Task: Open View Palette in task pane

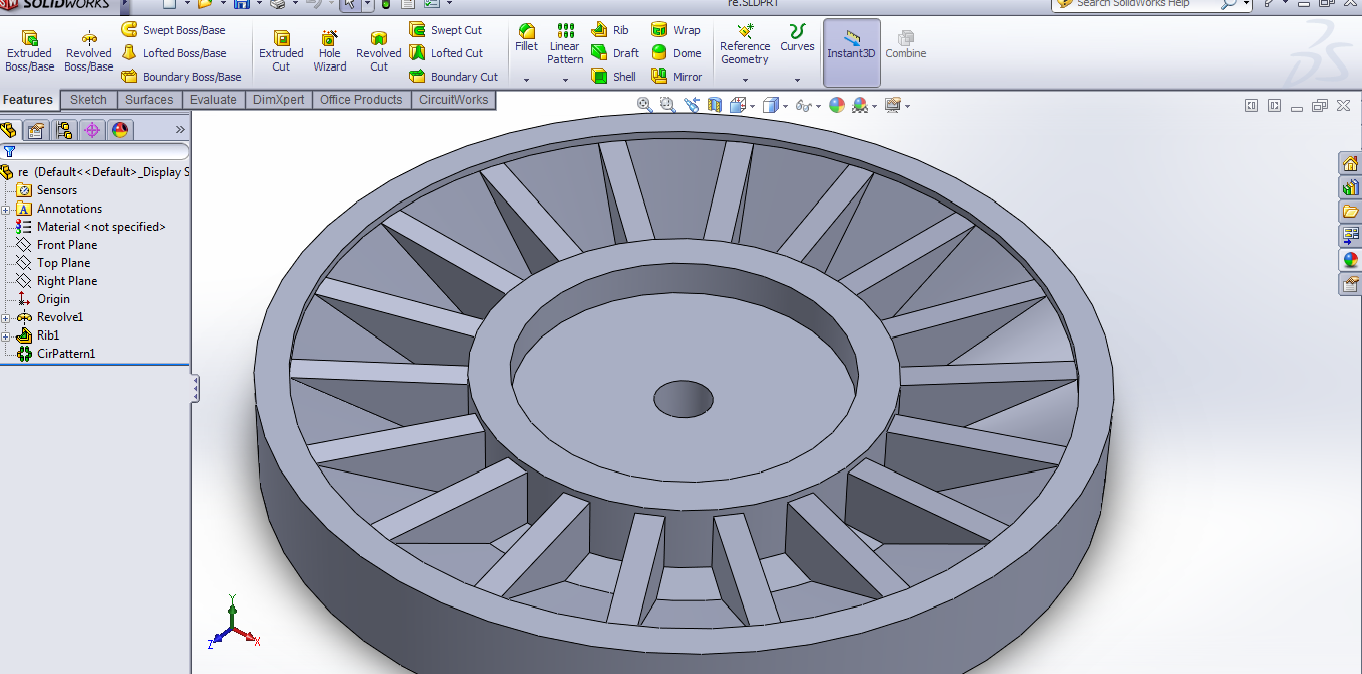Action: 1351,236
